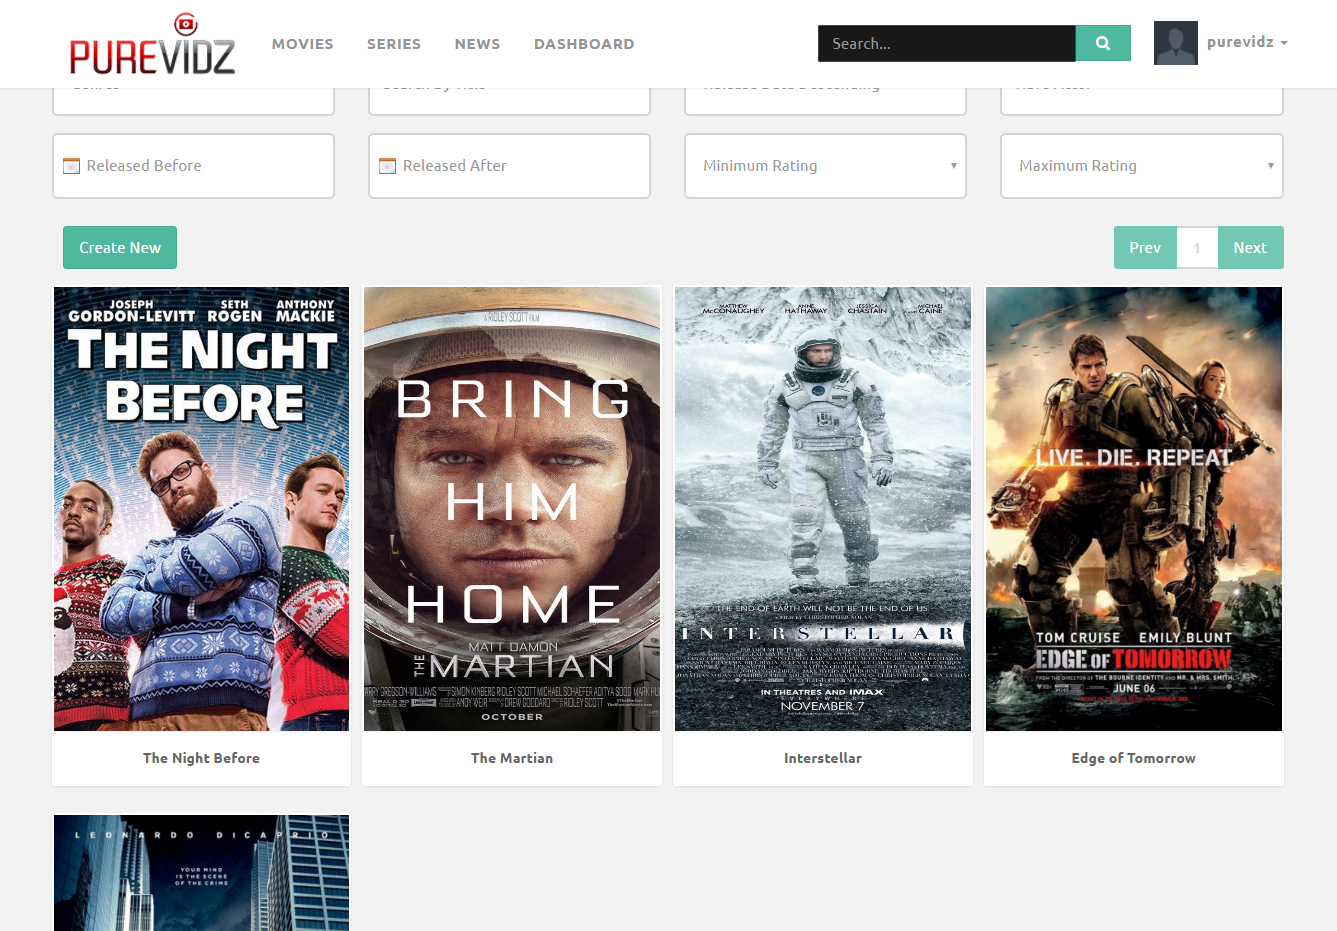Open the Dashboard page

(584, 44)
